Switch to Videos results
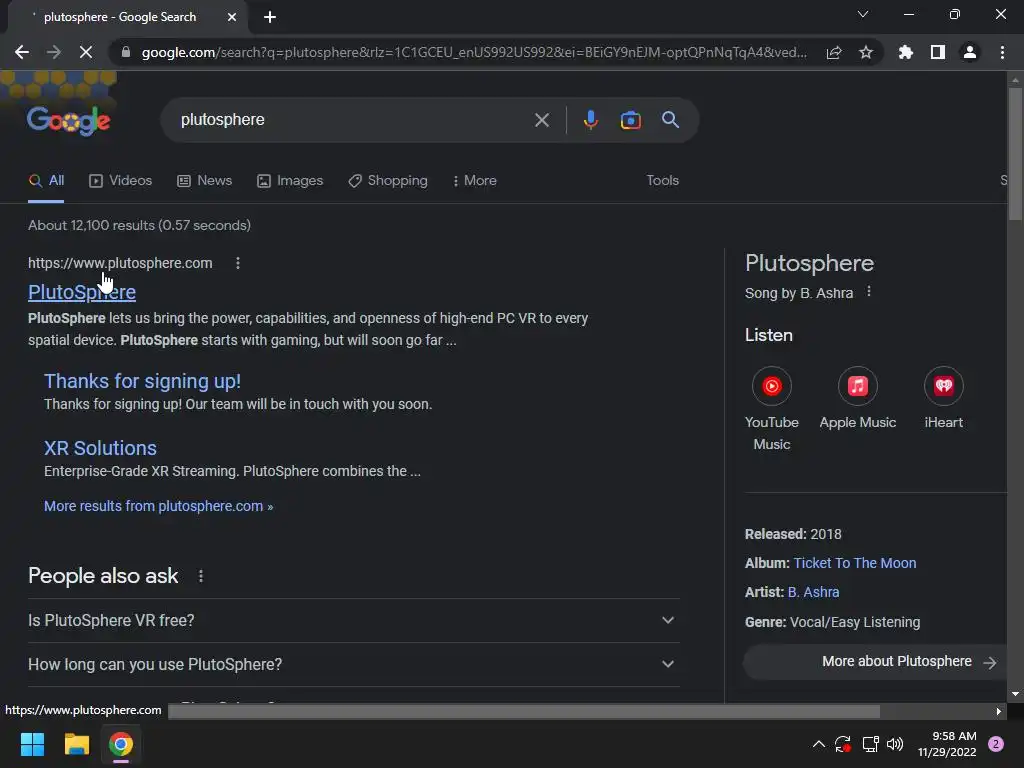 pos(121,181)
